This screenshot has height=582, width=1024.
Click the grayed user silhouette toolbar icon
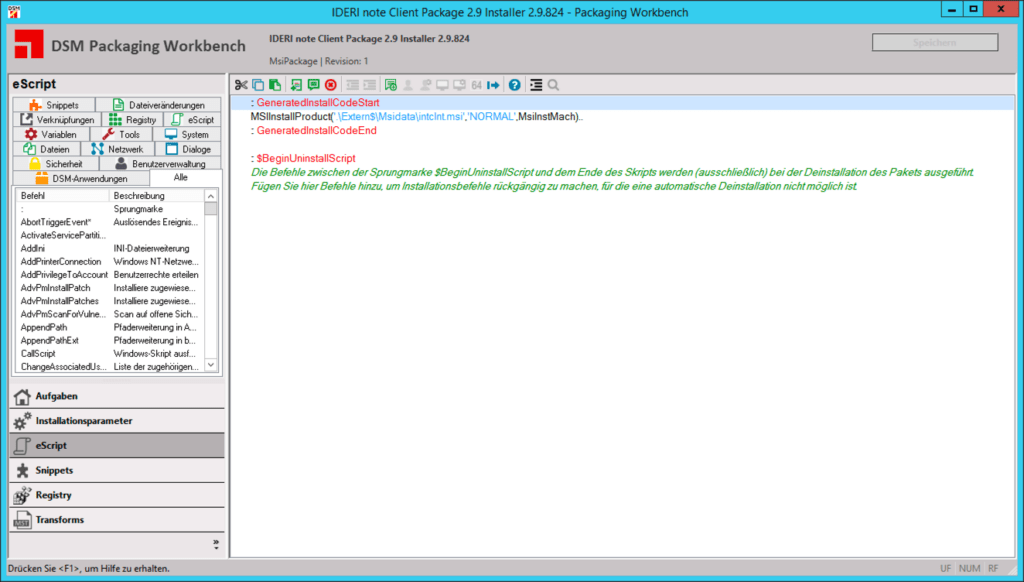408,85
